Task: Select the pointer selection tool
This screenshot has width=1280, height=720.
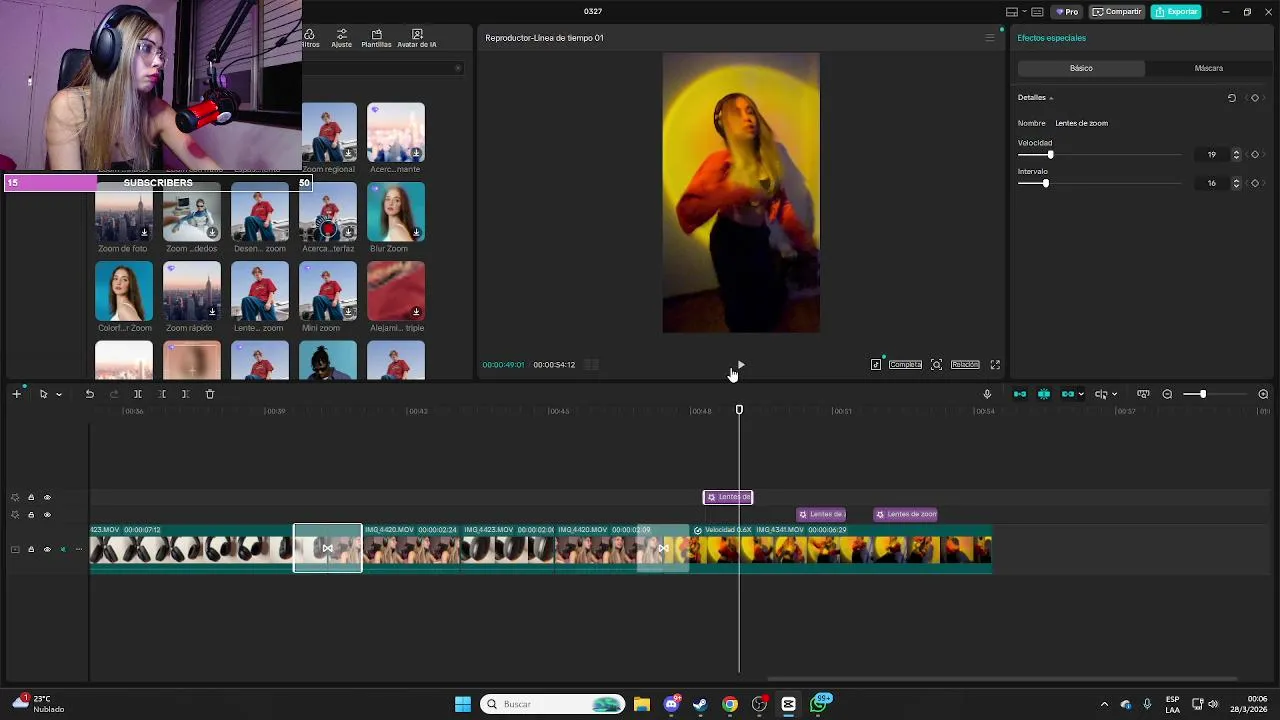Action: pyautogui.click(x=43, y=394)
